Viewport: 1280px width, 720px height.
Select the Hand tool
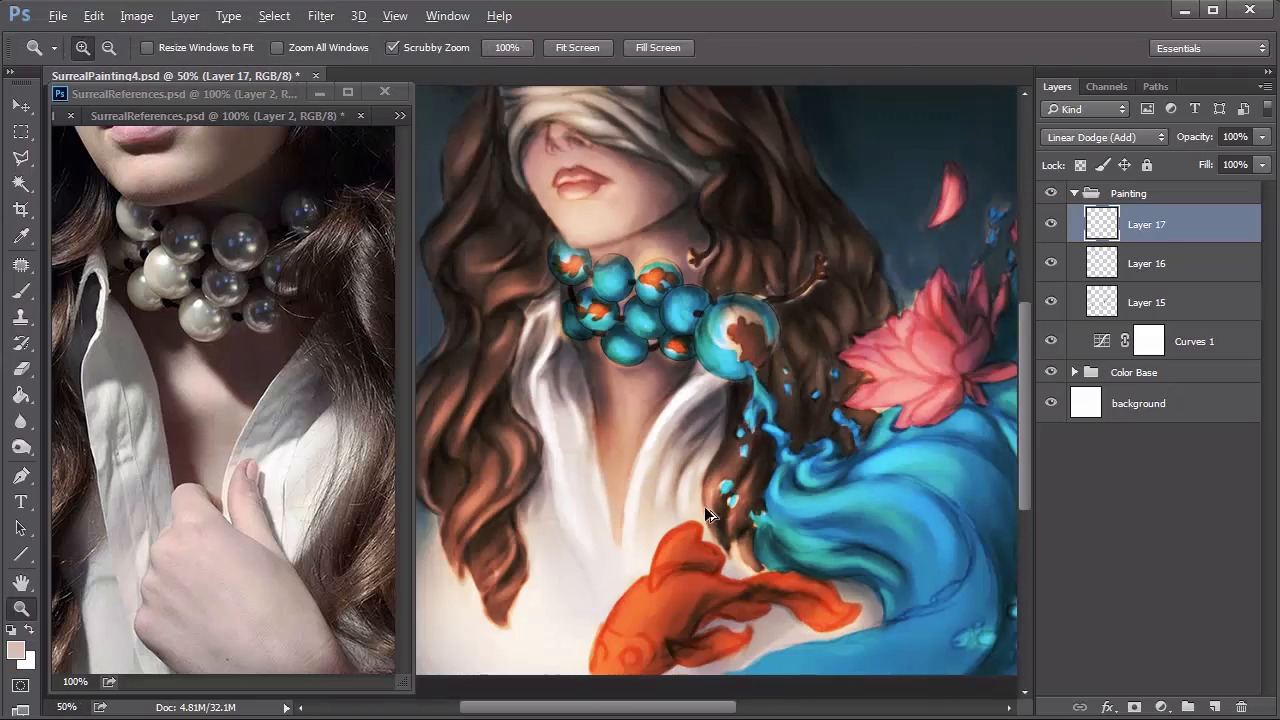click(21, 582)
